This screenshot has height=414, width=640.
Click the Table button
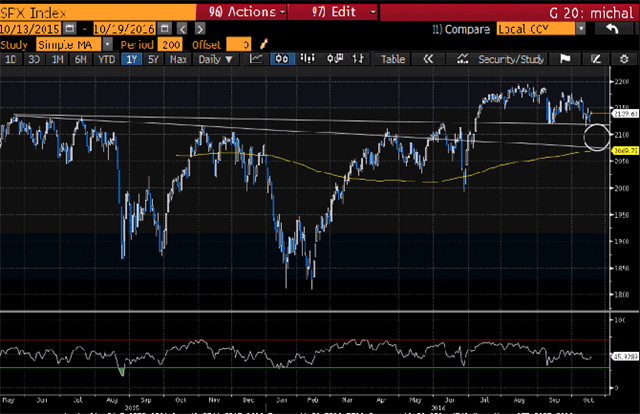393,59
